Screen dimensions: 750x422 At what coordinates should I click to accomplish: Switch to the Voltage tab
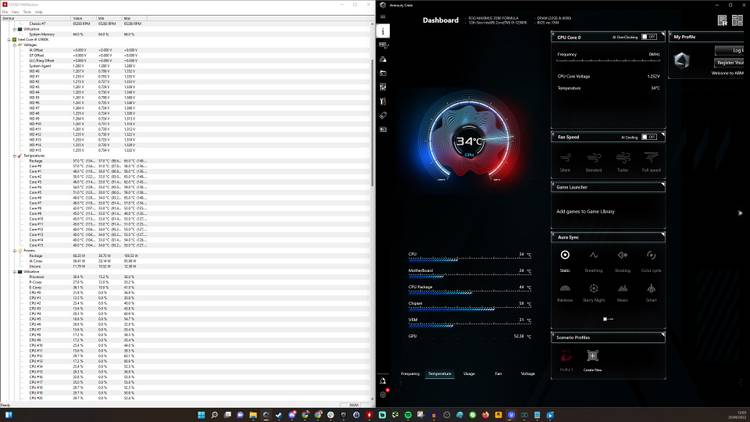point(528,374)
